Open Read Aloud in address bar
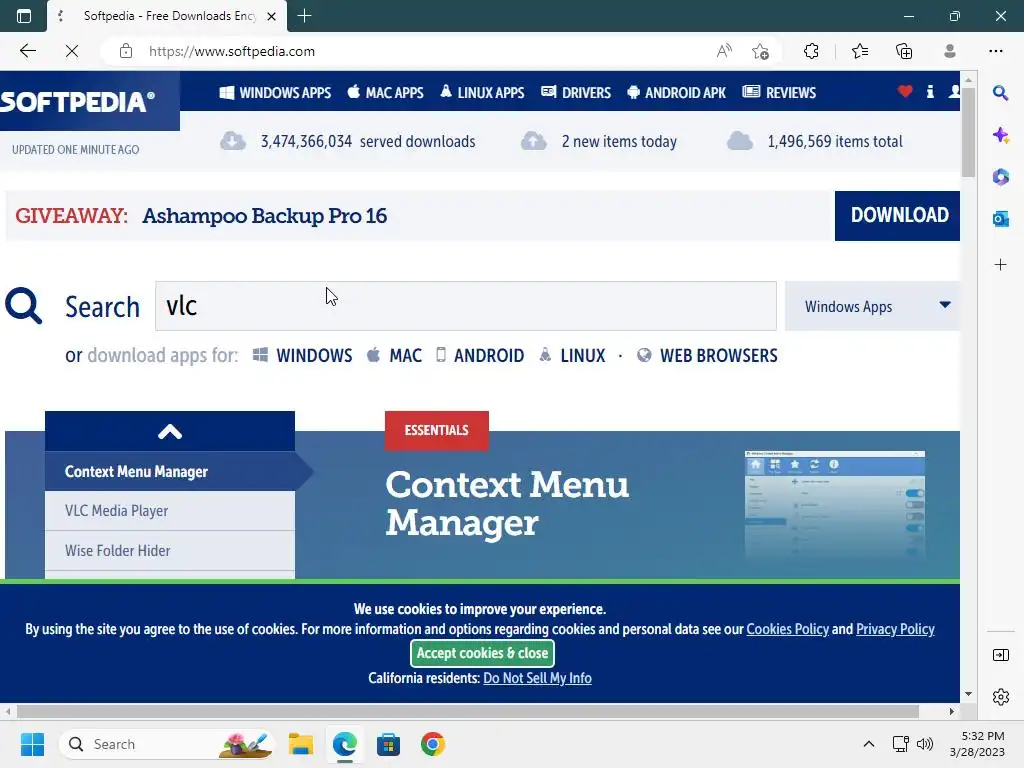This screenshot has height=768, width=1024. (x=724, y=51)
